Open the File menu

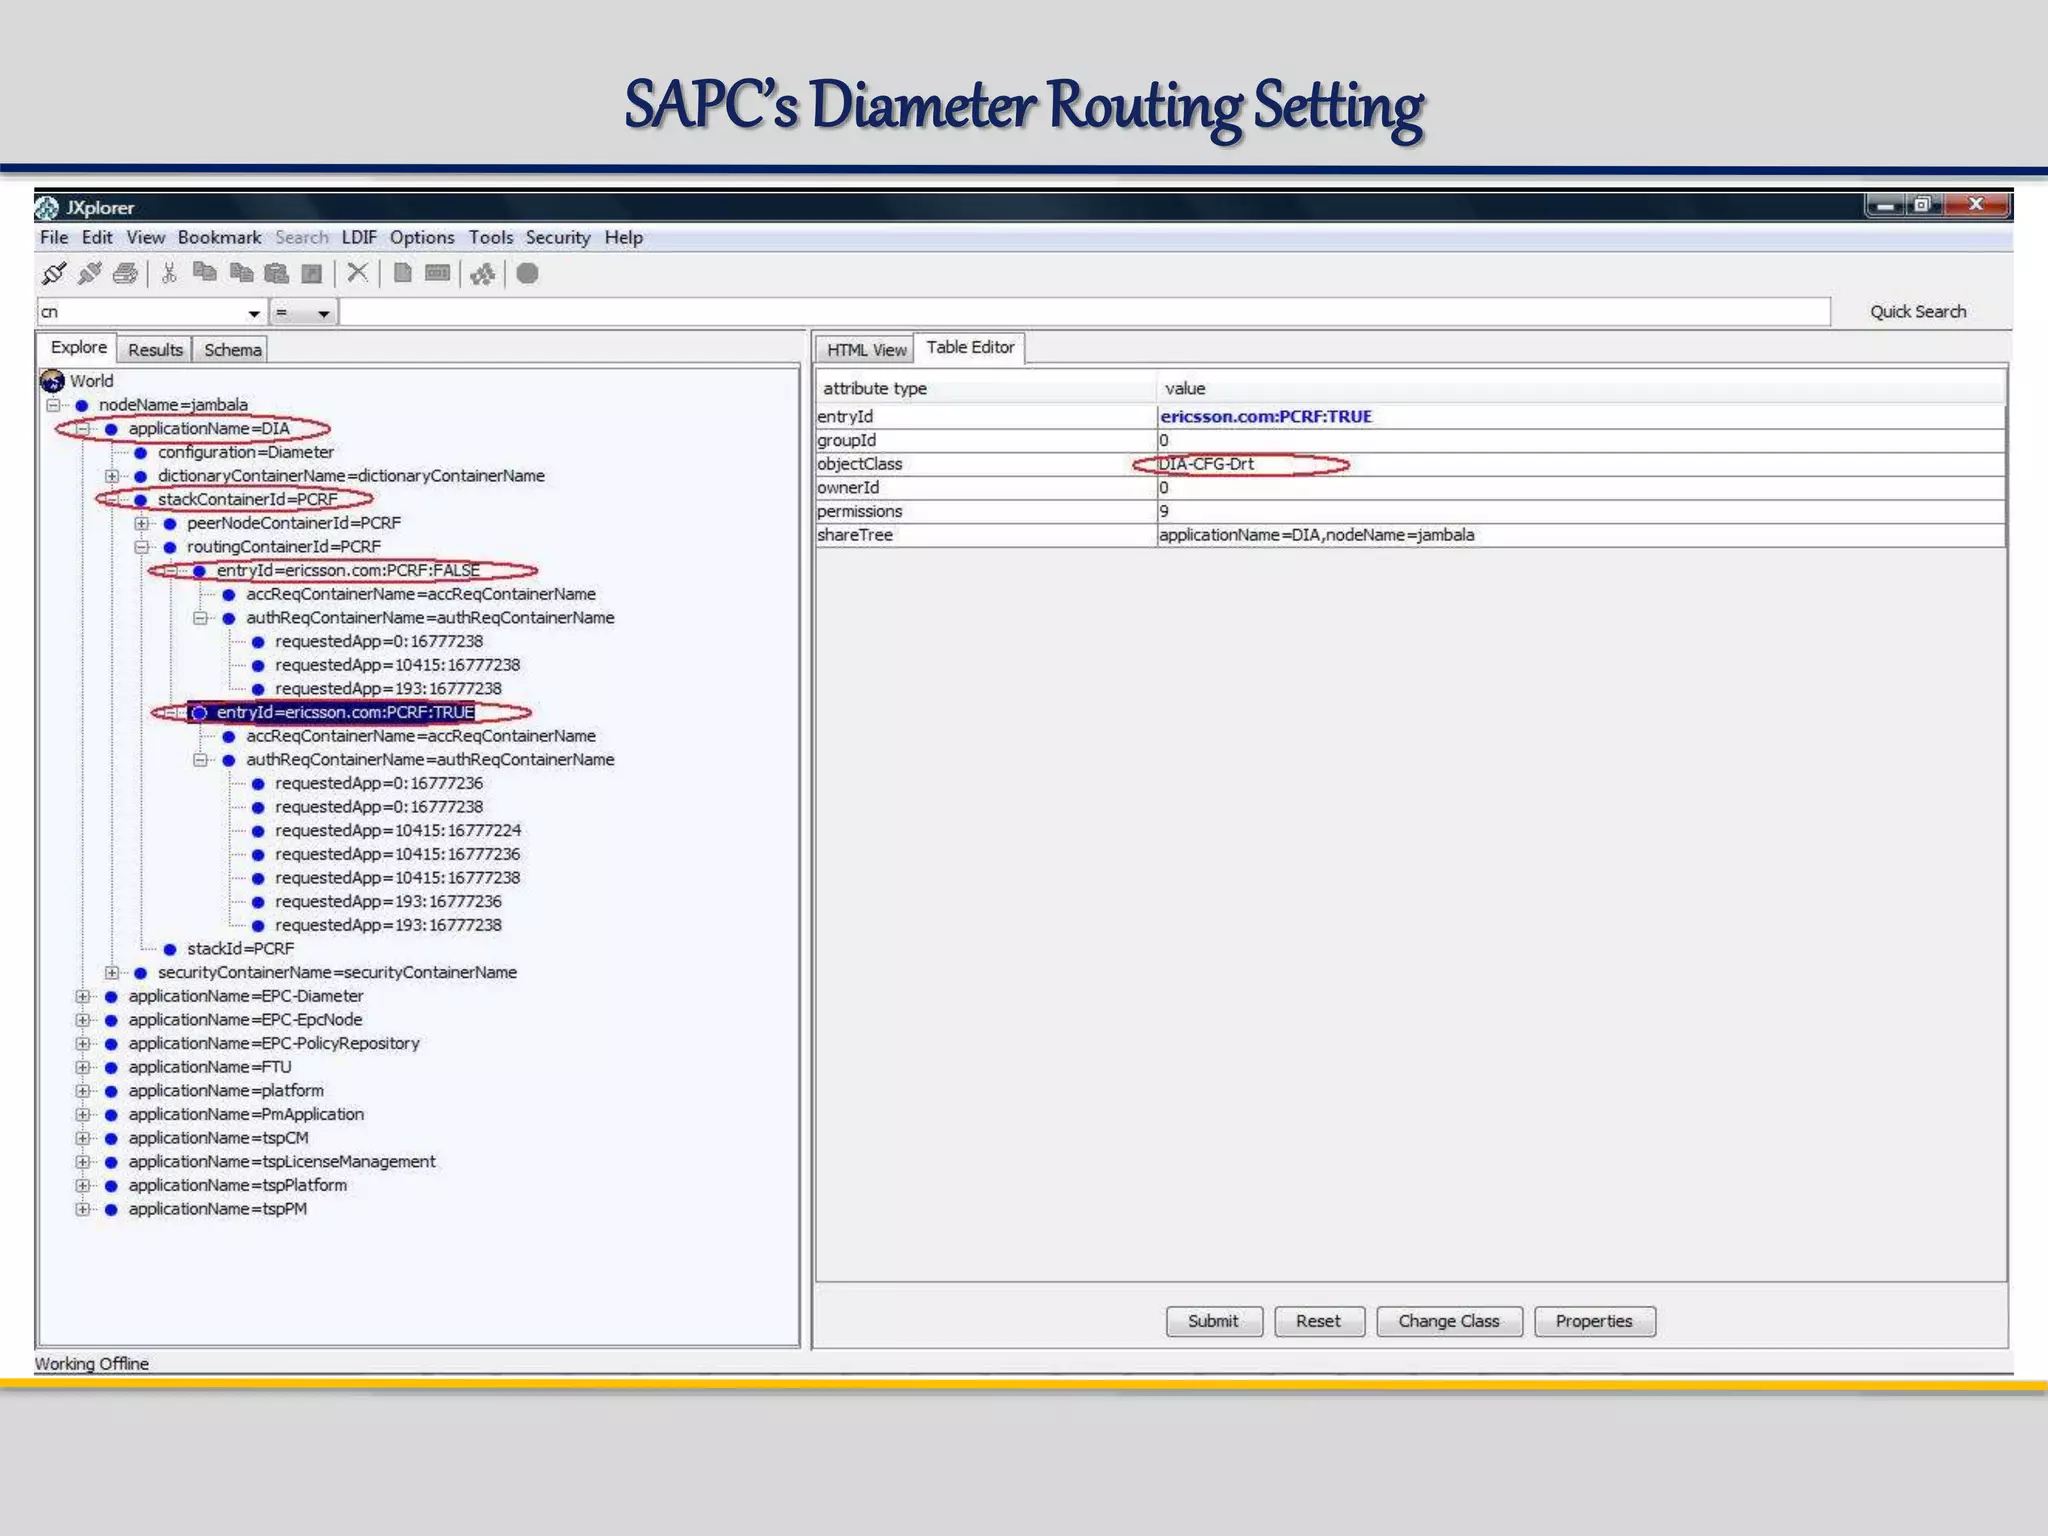[x=54, y=237]
